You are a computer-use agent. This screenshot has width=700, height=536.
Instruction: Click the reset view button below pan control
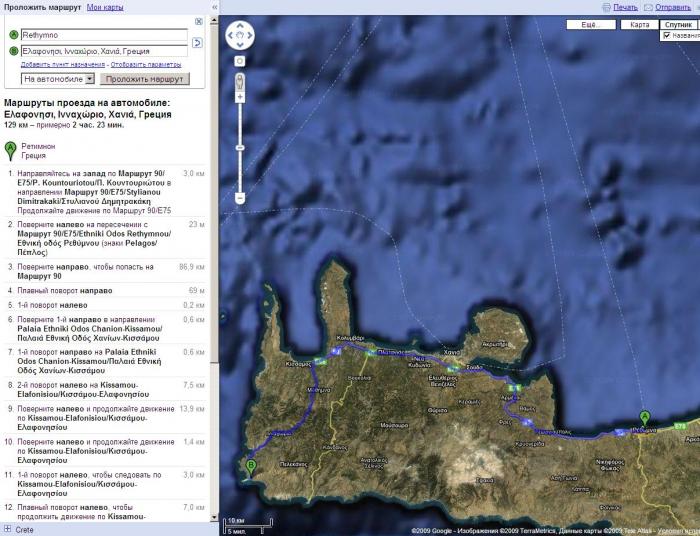[240, 61]
